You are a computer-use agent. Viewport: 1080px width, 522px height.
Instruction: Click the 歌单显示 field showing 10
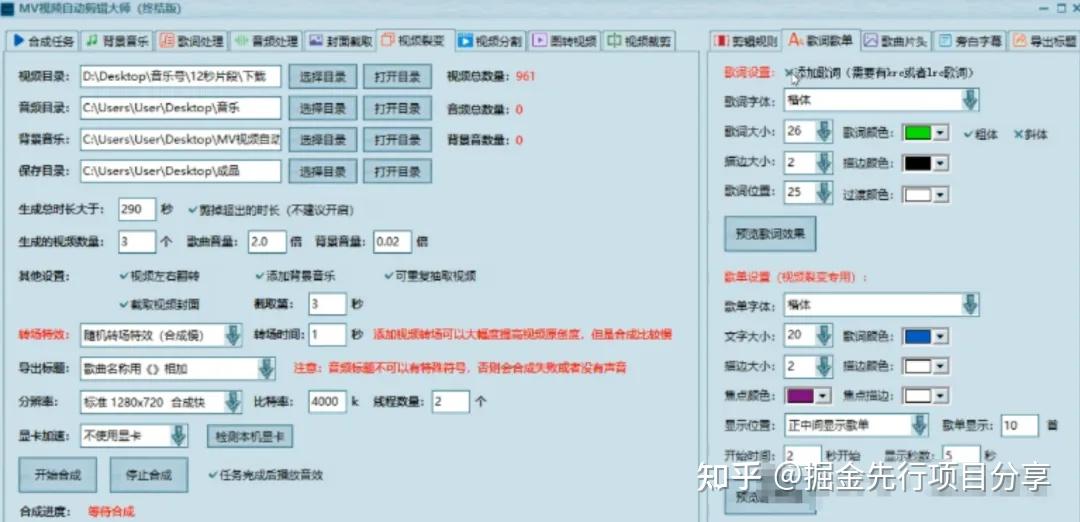1019,425
